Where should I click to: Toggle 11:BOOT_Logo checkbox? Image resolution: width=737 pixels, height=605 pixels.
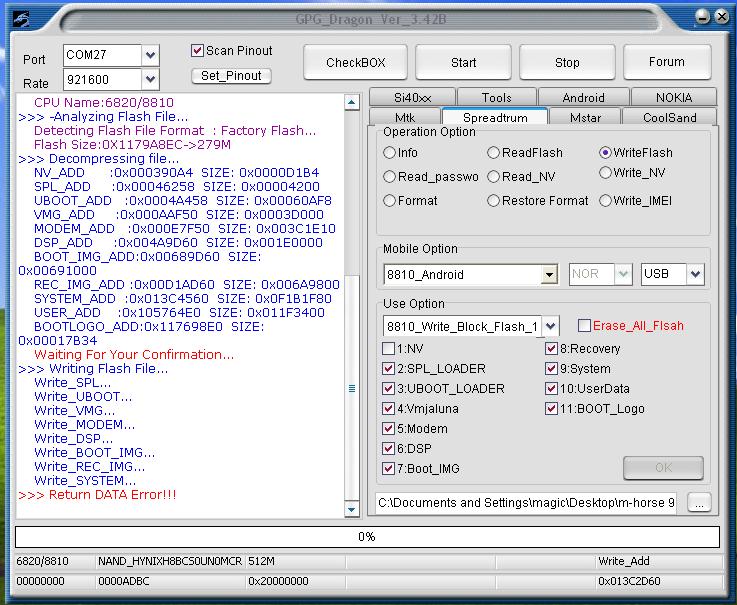pos(551,409)
